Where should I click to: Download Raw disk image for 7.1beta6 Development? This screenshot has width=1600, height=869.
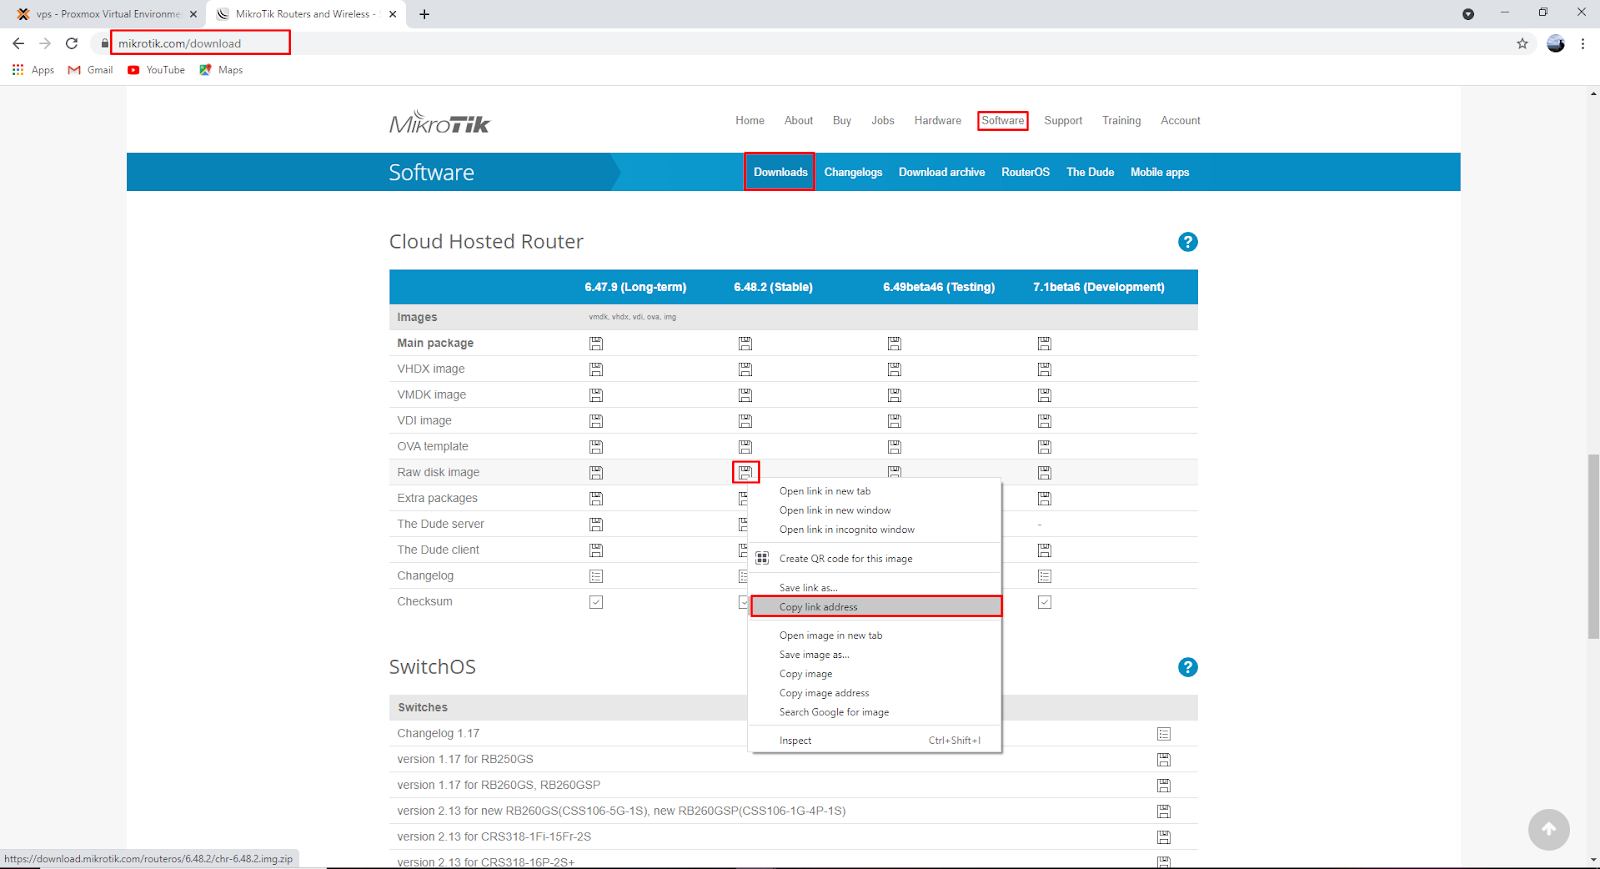pyautogui.click(x=1044, y=472)
